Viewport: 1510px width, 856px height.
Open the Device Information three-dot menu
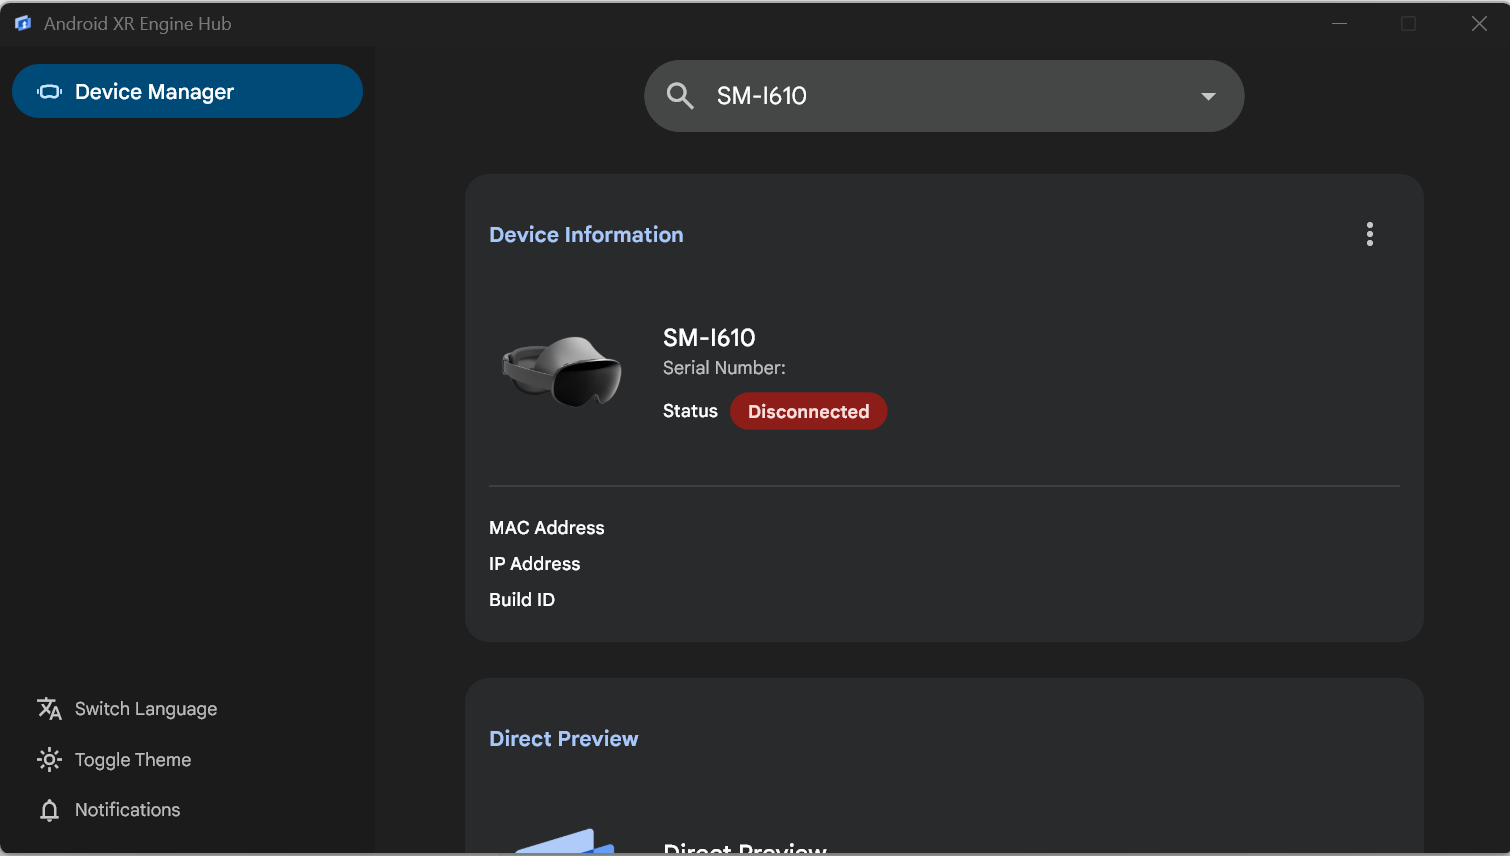tap(1370, 234)
